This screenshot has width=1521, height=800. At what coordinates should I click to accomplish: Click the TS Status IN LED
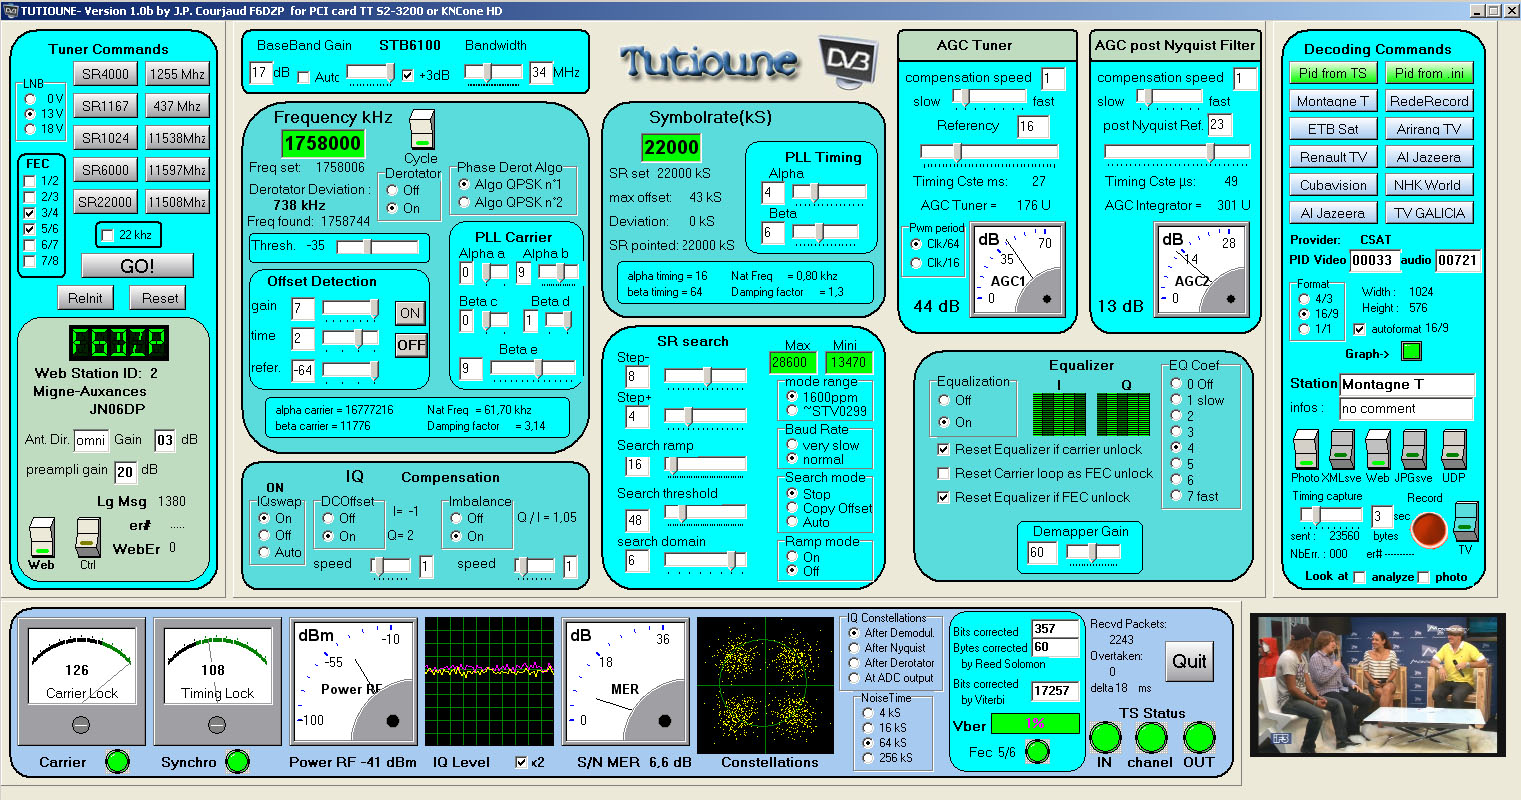[1104, 738]
